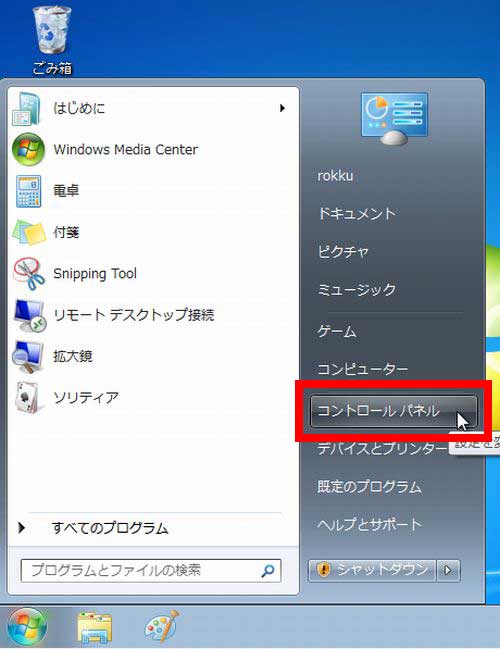Click the 電卓 label text
500x649 pixels.
(x=66, y=191)
